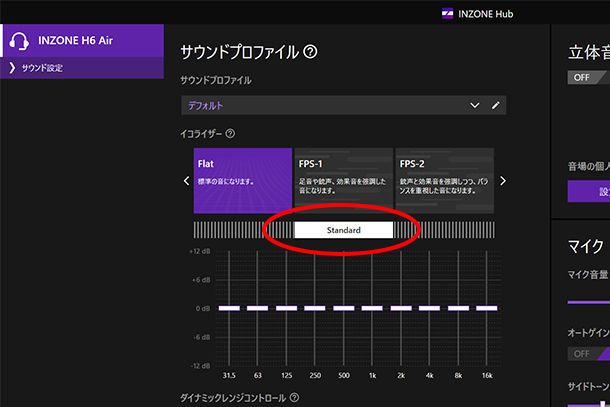The width and height of the screenshot is (610, 407).
Task: Click the 500 Hz equalizer slider
Action: pos(344,308)
